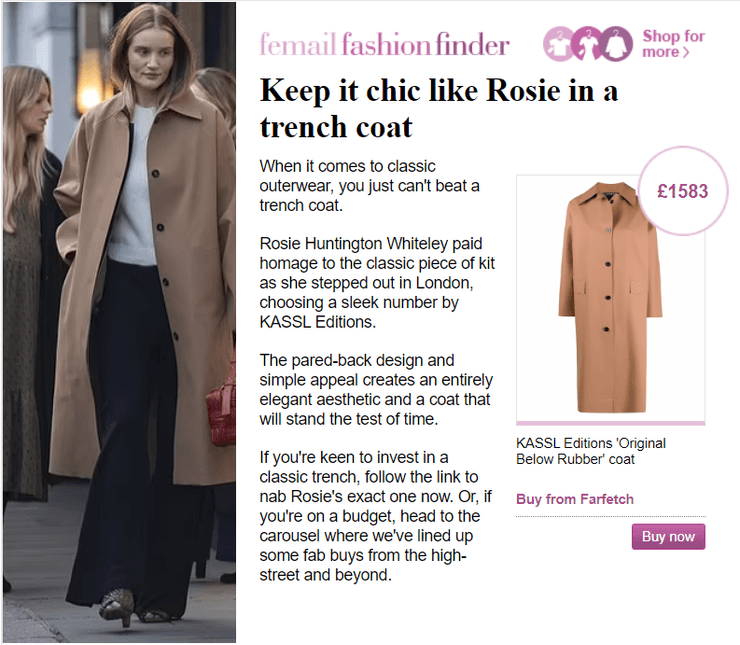
Task: Click the paragraph starting 'The pared-back design'
Action: [x=376, y=390]
